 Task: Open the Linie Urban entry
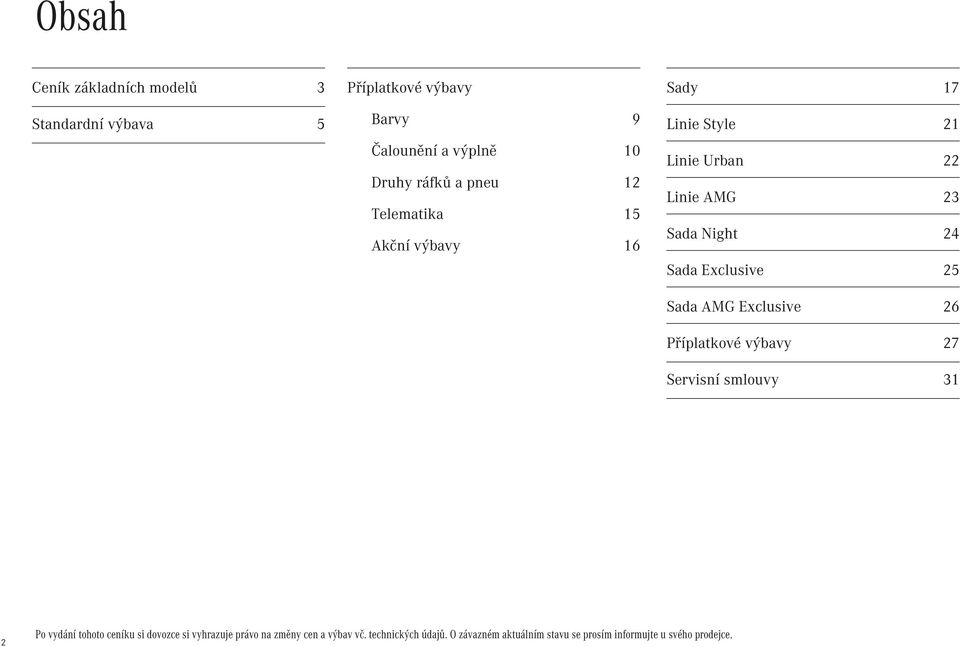pos(812,160)
